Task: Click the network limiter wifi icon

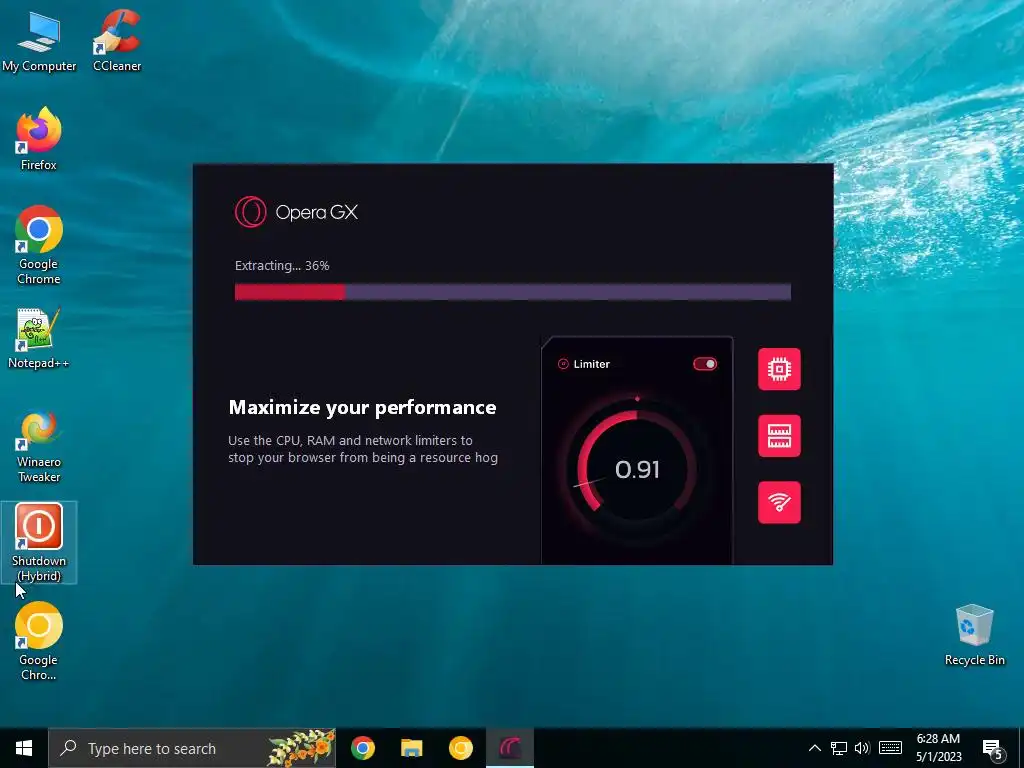Action: (x=779, y=502)
